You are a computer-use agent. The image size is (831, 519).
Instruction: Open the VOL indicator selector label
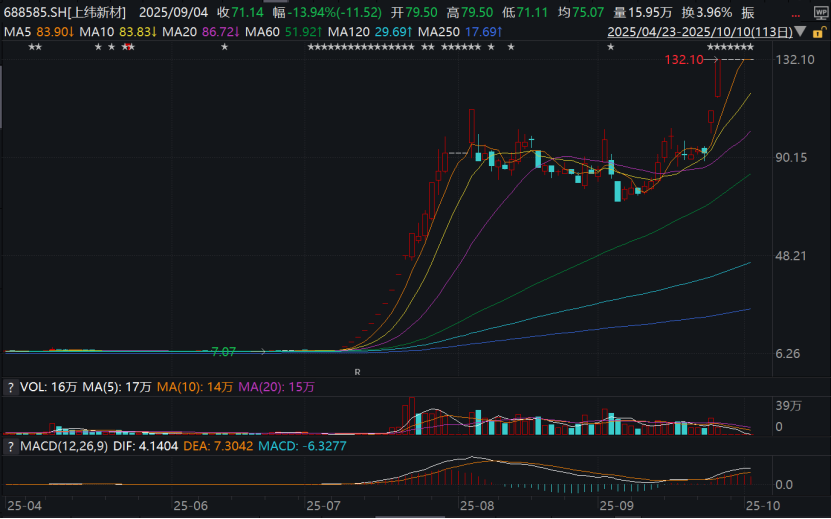coord(33,386)
